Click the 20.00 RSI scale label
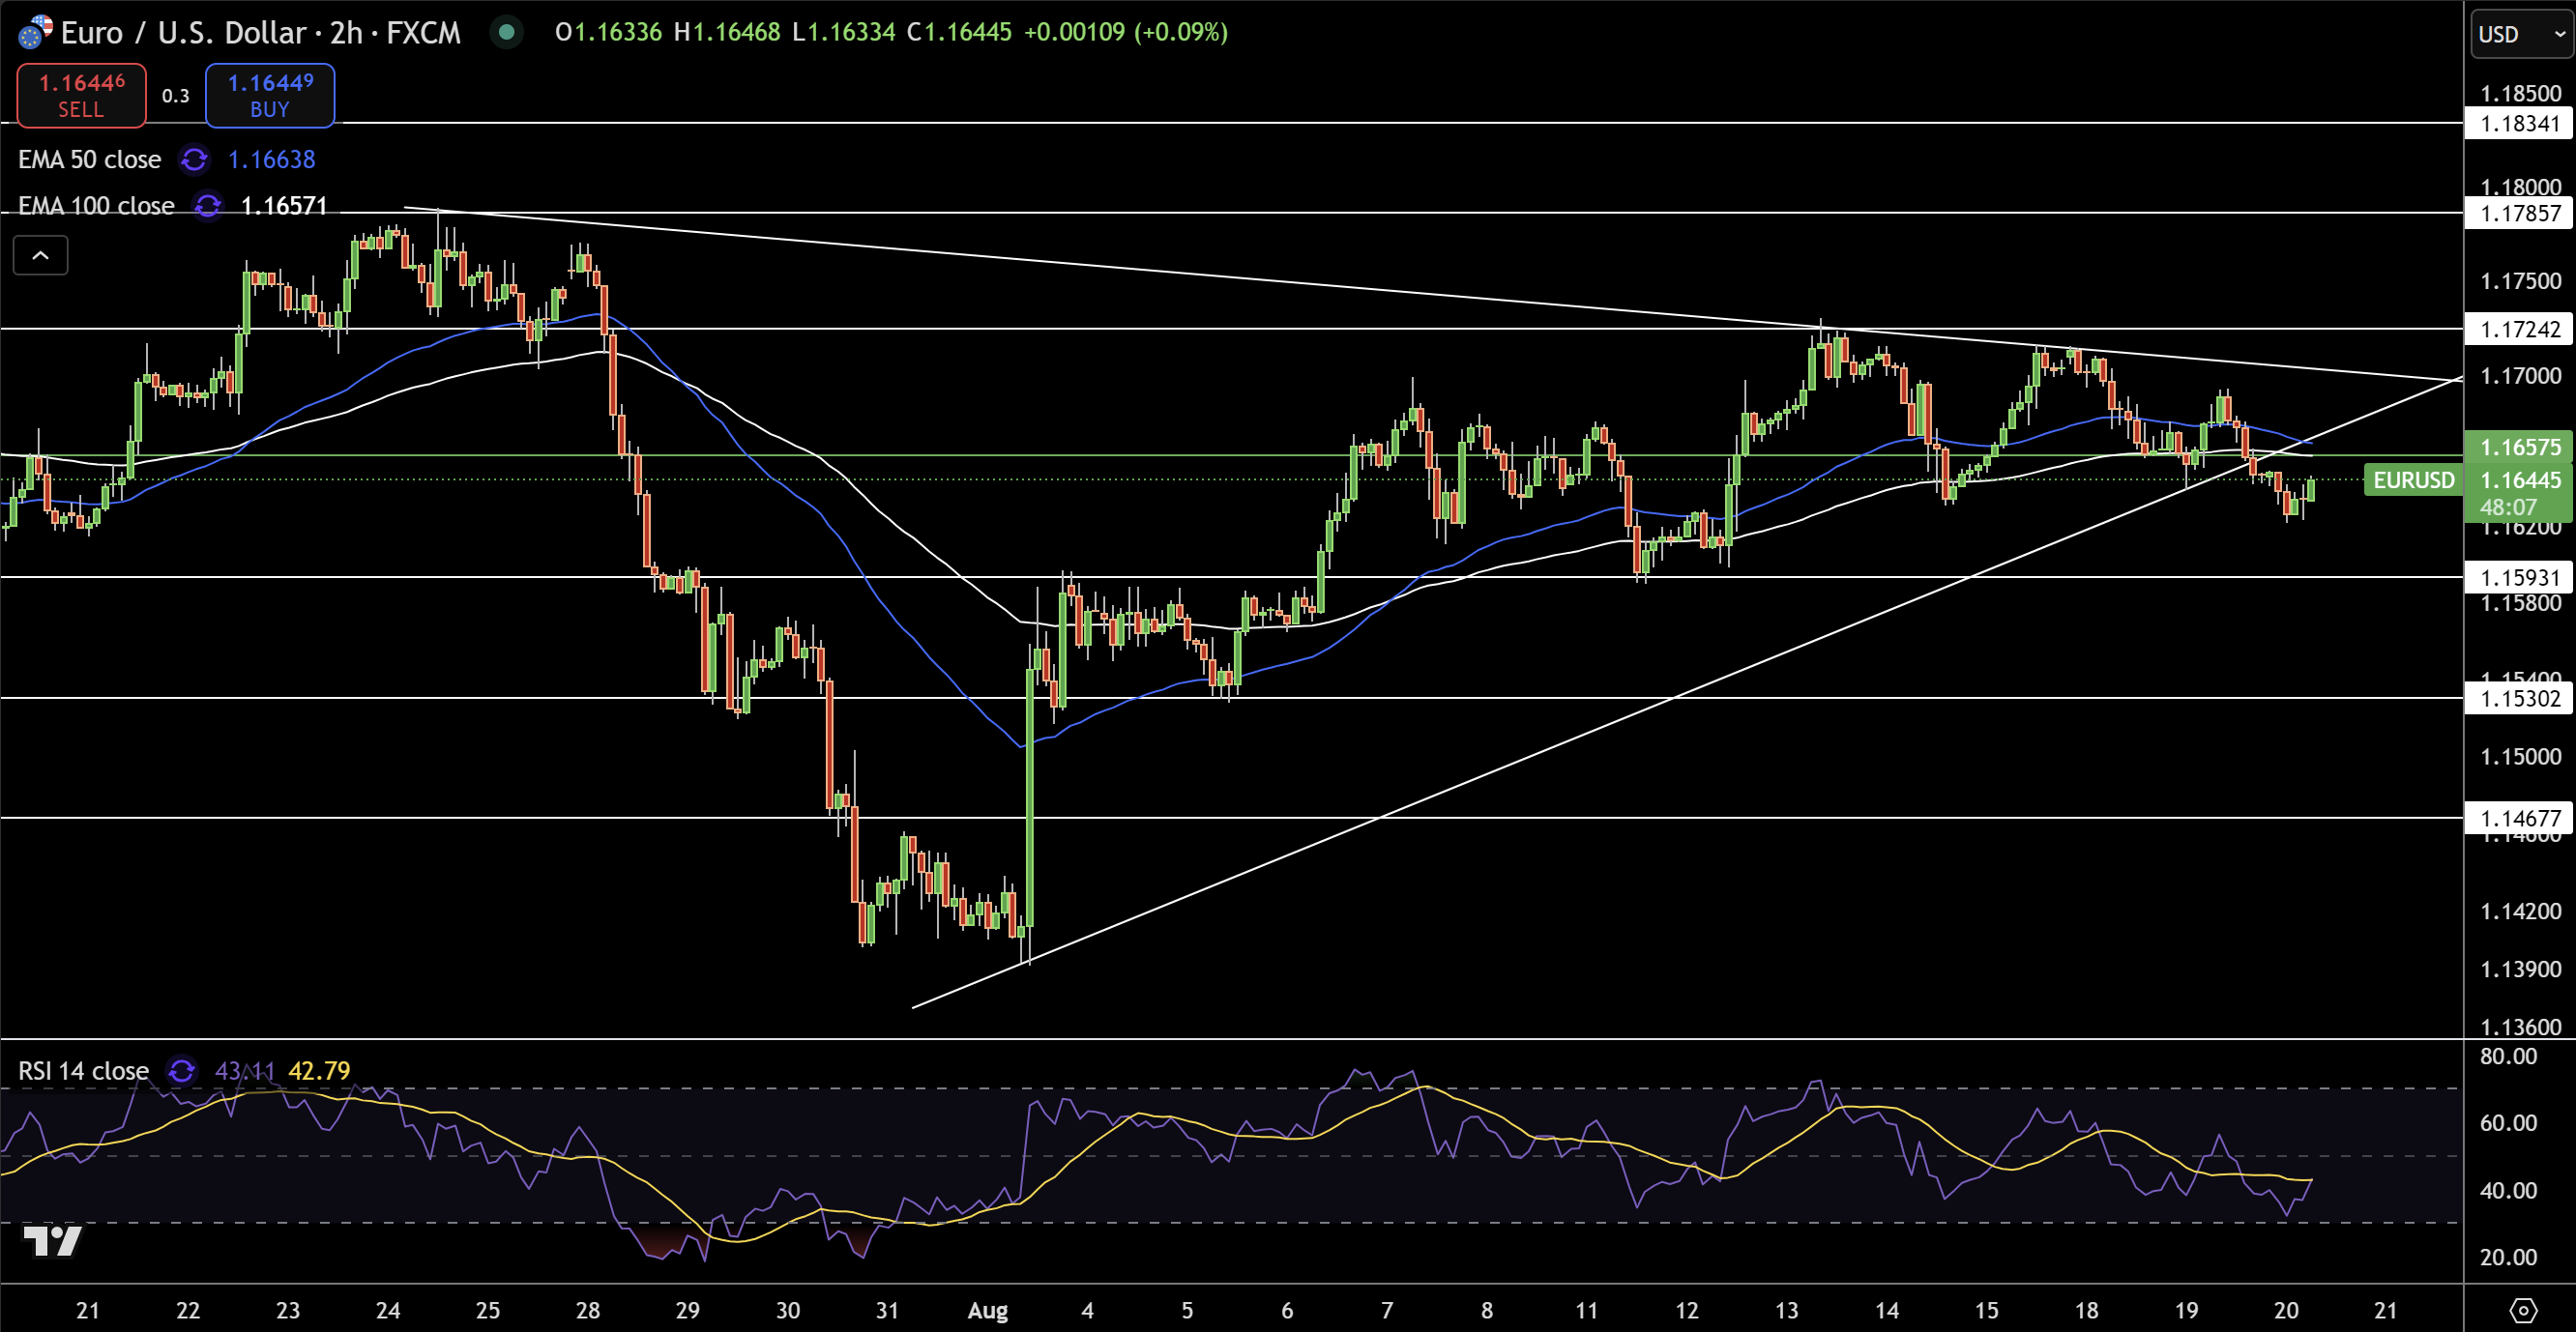The height and width of the screenshot is (1332, 2576). [2508, 1257]
